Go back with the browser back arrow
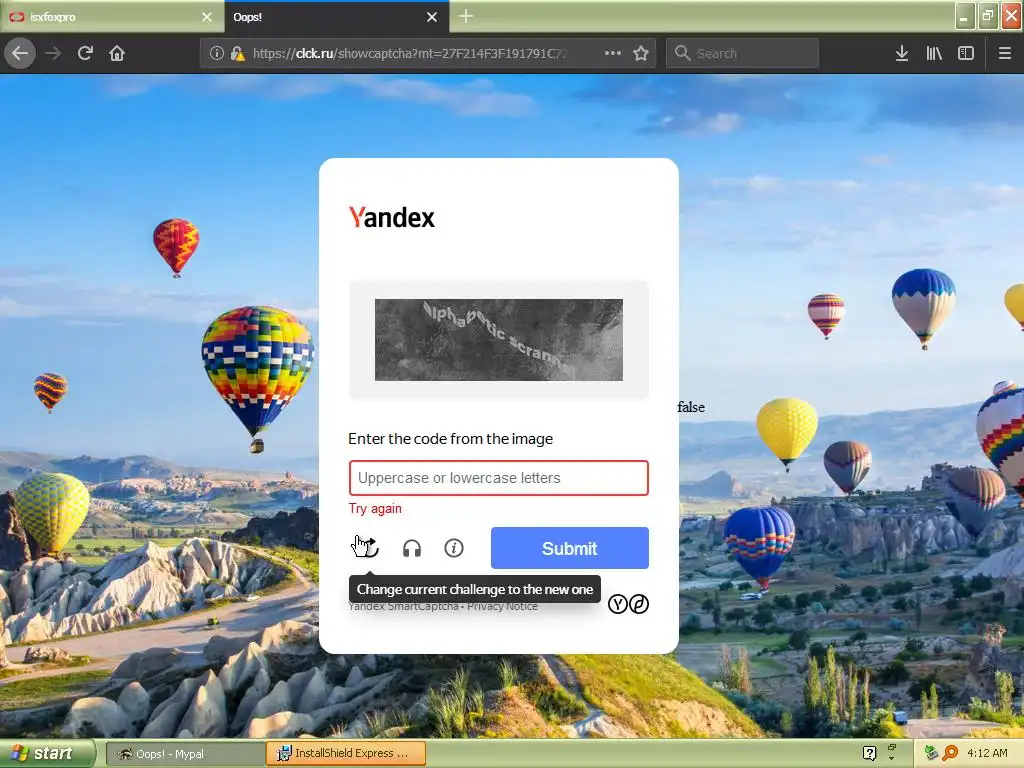 (20, 53)
